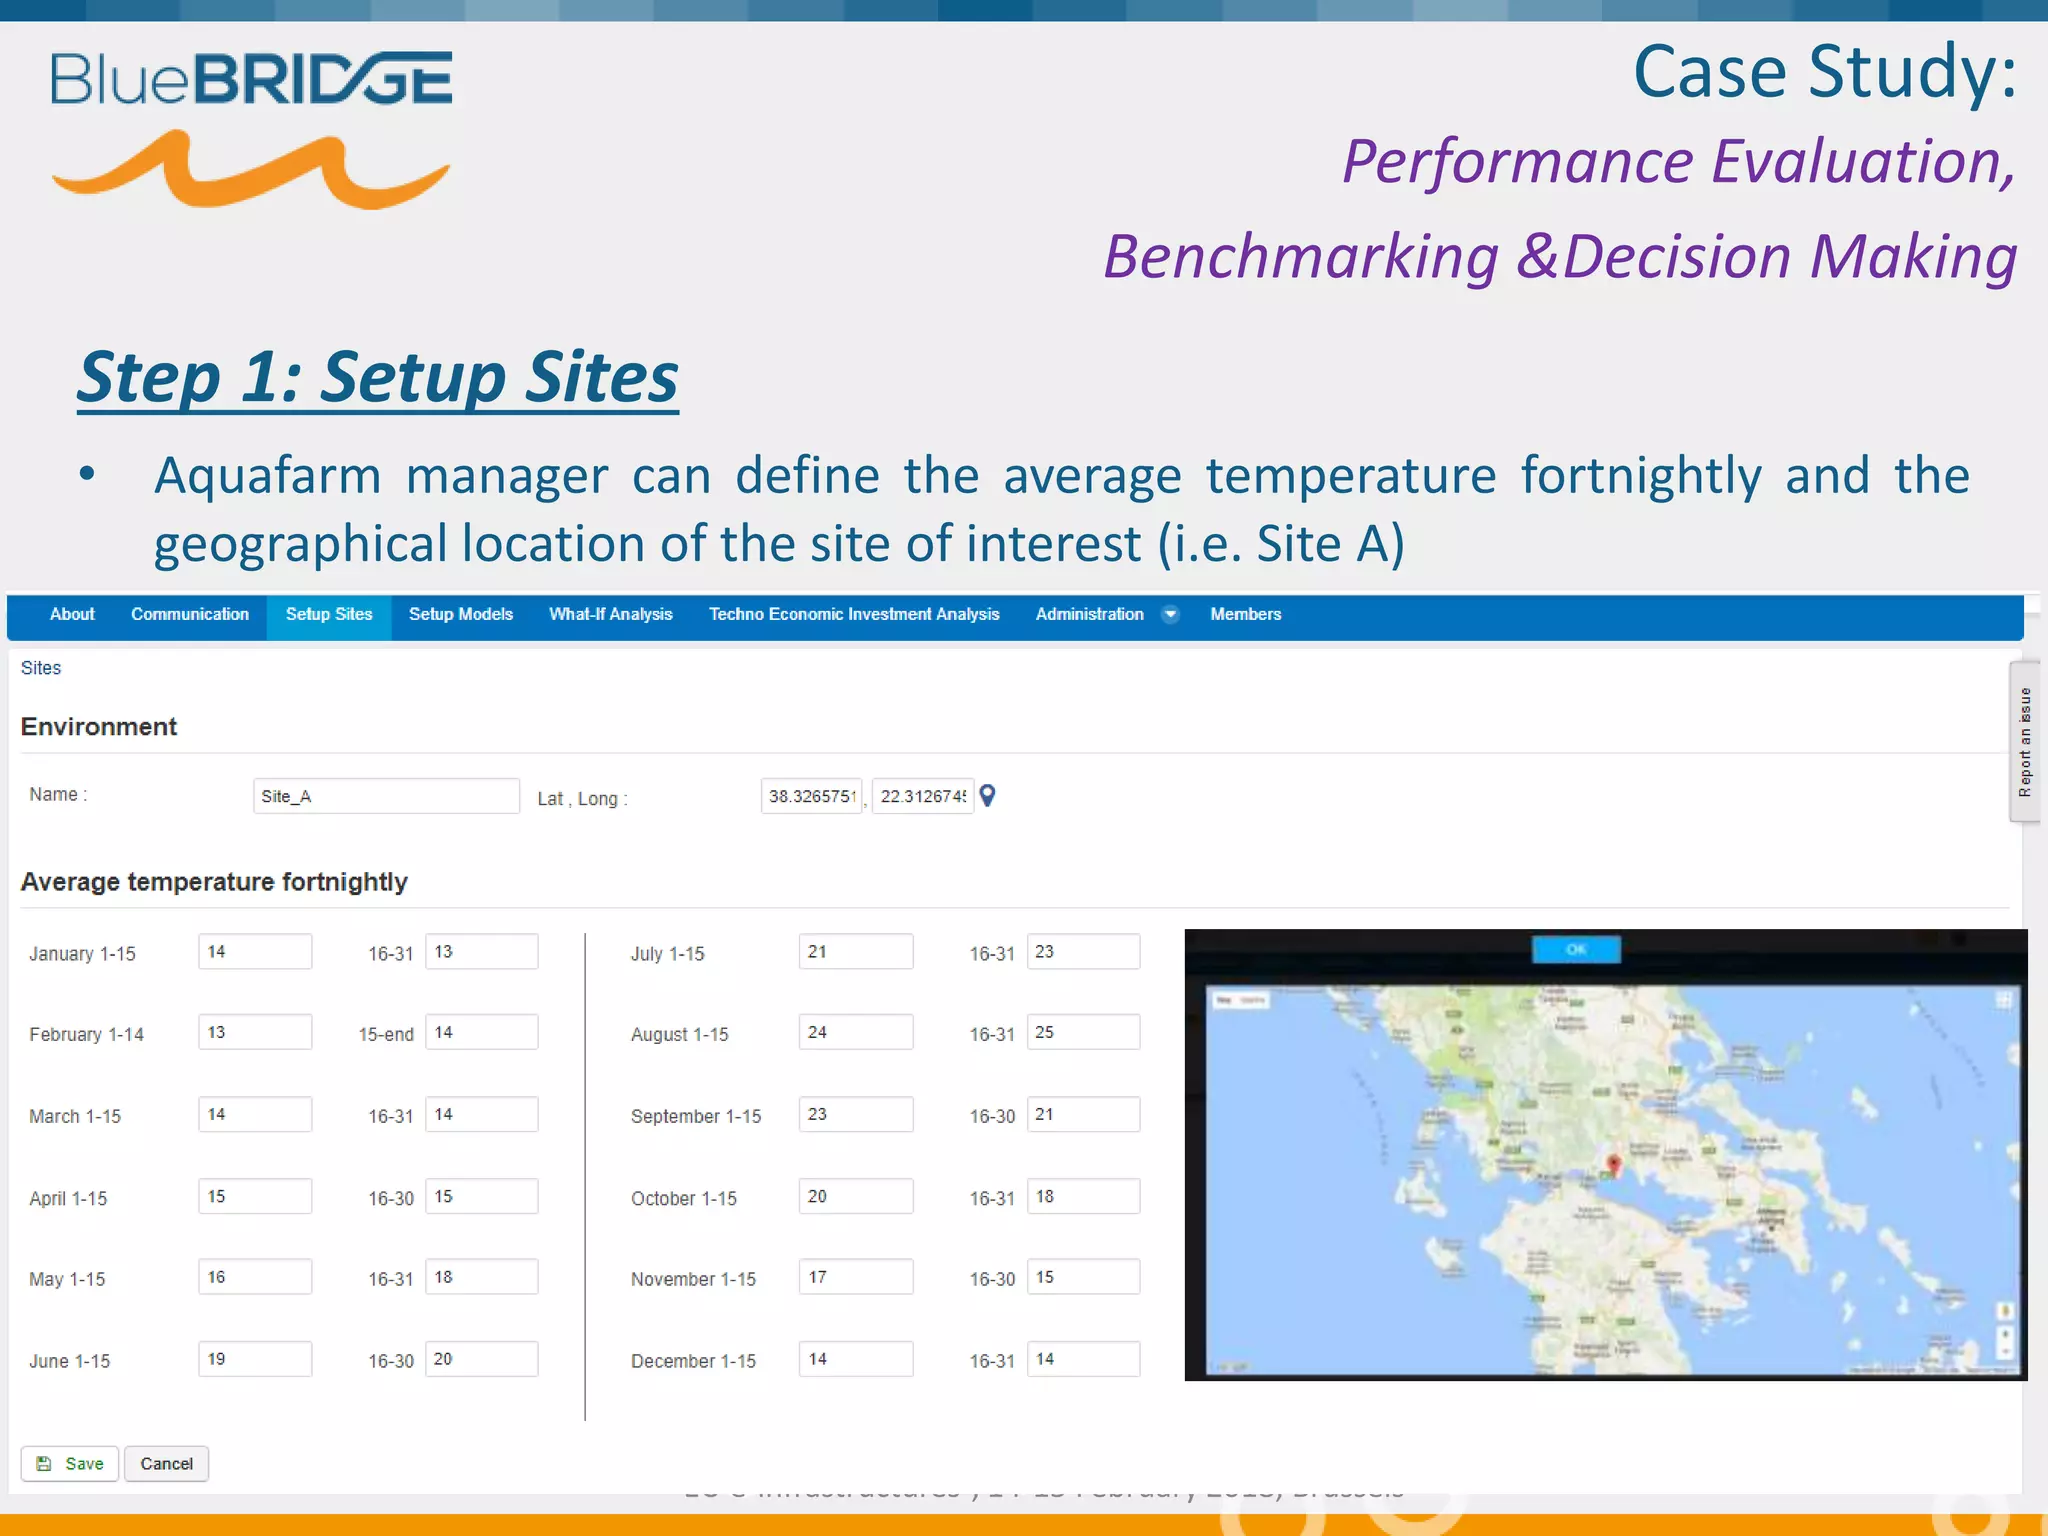Click September 1-15 temperature field
This screenshot has width=2048, height=1536.
click(856, 1114)
